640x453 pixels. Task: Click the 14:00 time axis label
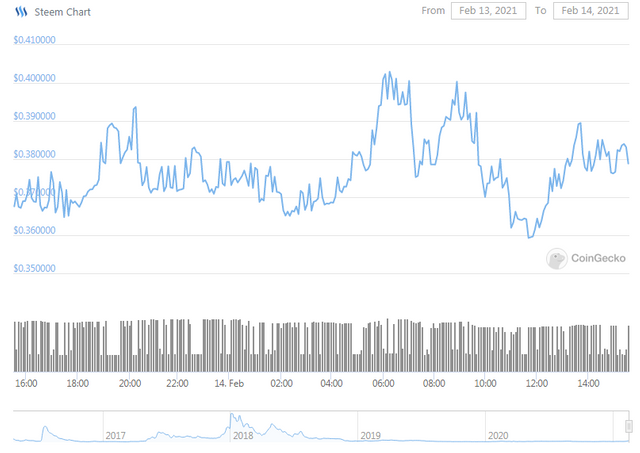click(x=588, y=384)
